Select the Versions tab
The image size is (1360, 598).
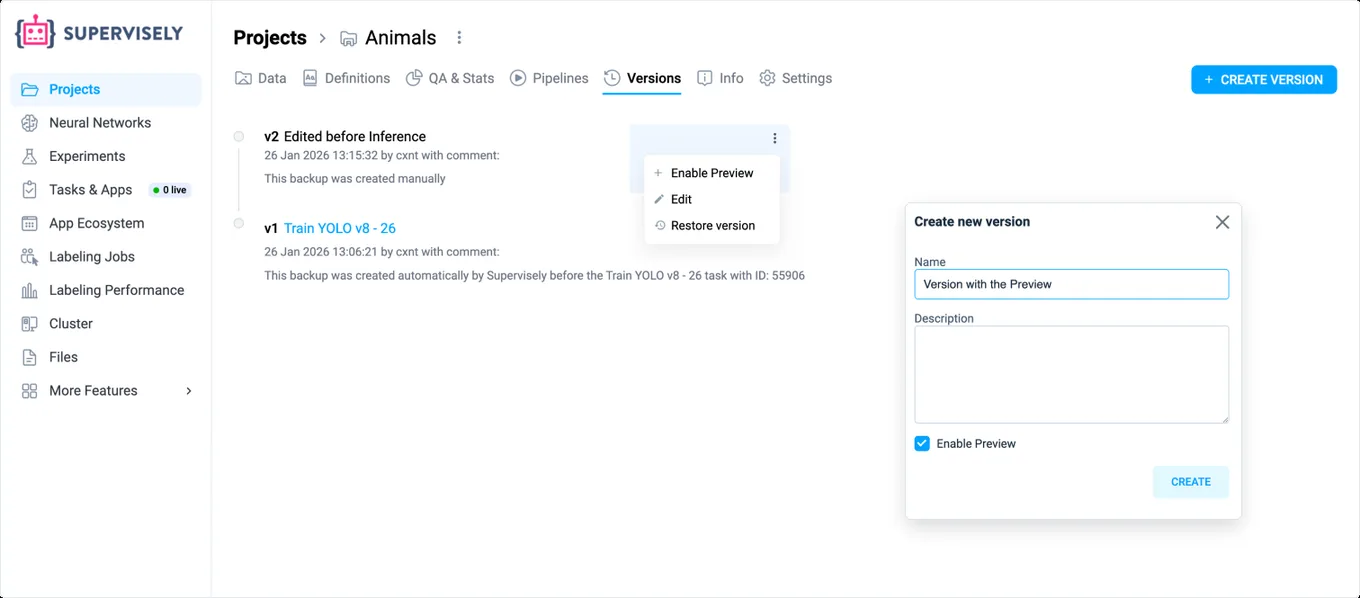[642, 78]
